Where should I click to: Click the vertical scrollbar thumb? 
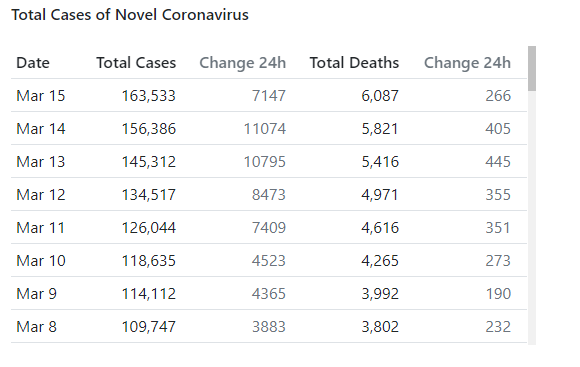click(x=532, y=68)
